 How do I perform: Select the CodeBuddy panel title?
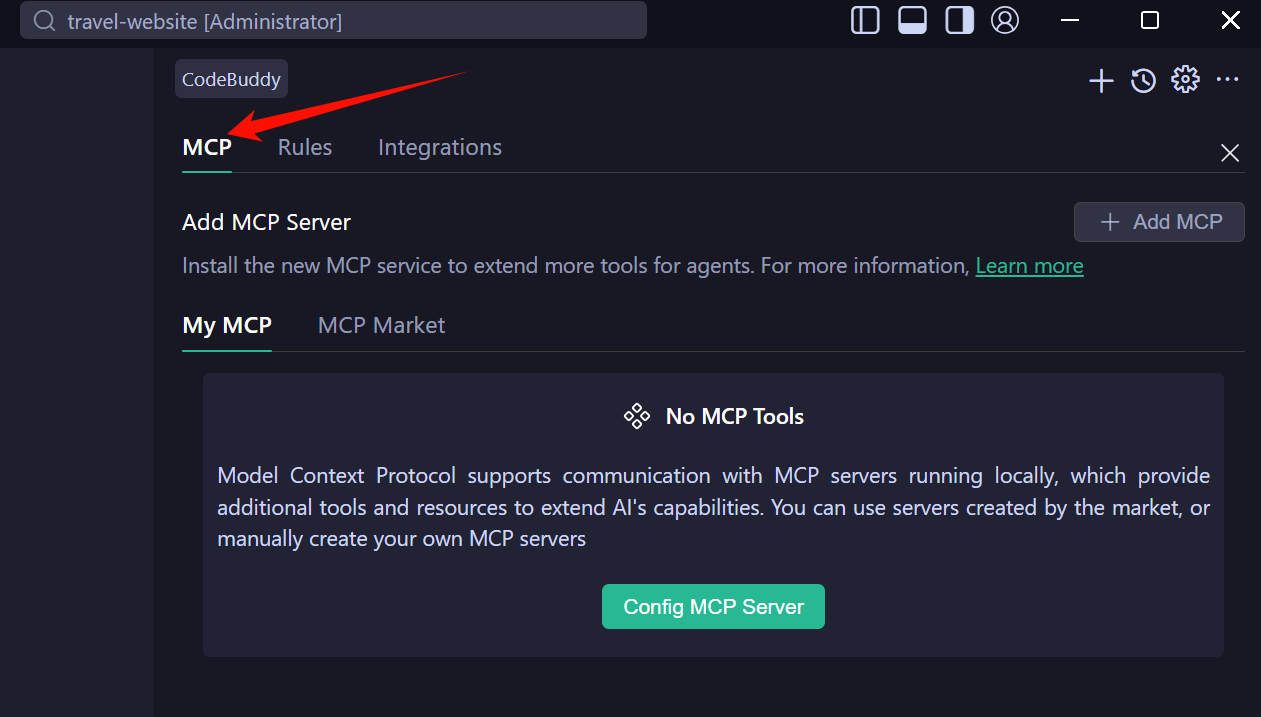(231, 80)
